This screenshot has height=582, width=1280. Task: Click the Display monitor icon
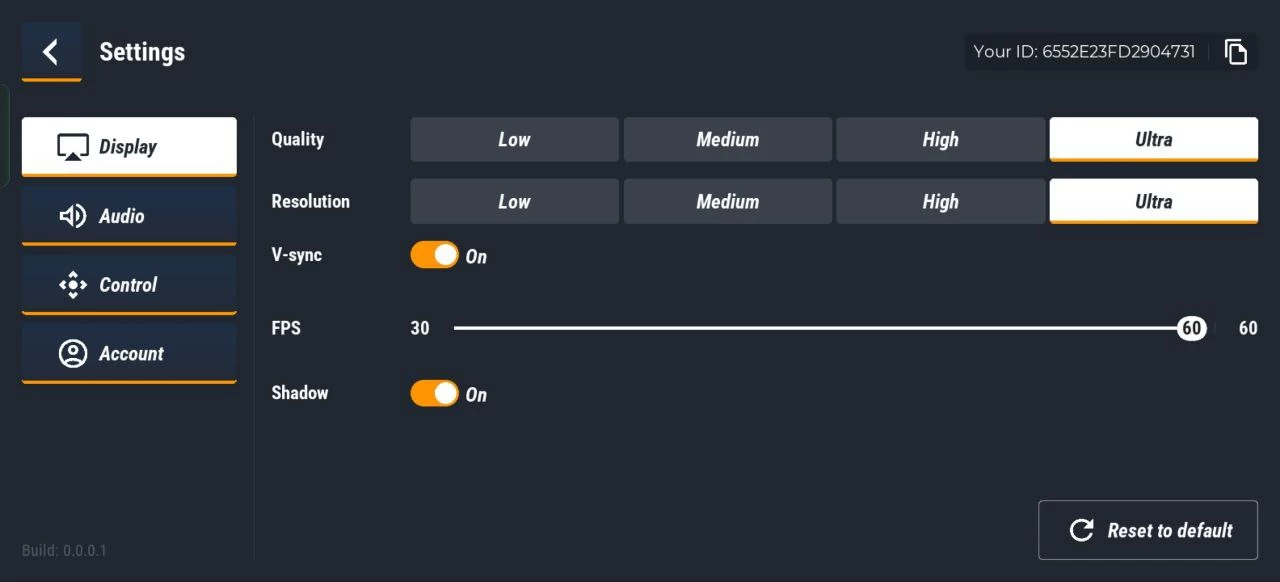73,147
